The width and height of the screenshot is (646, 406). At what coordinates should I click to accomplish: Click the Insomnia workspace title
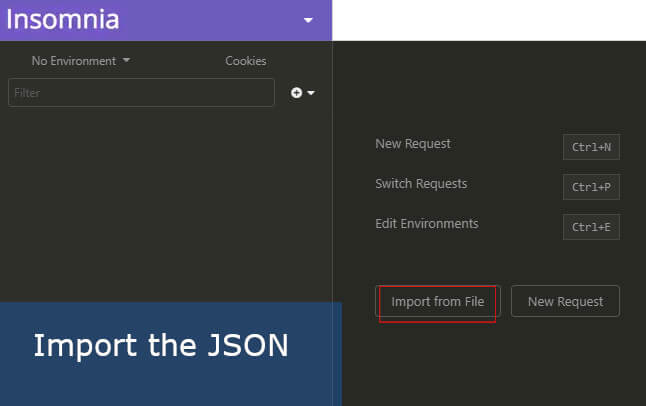63,19
